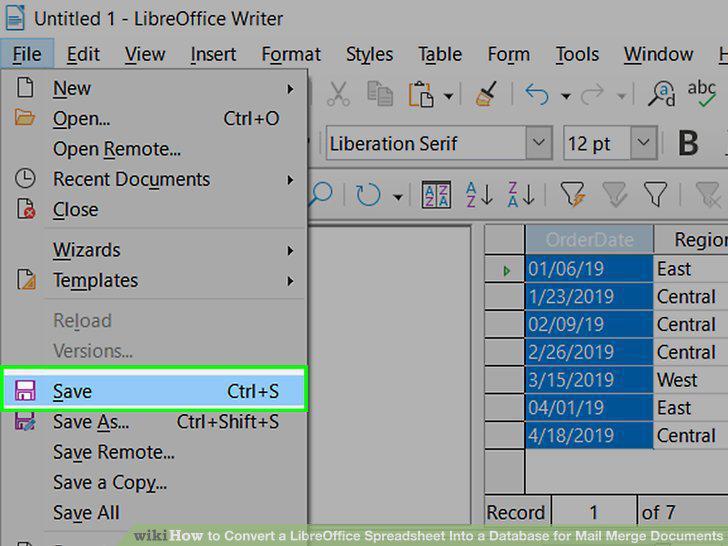Screen dimensions: 728x546
Task: Click the Paste clipboard icon
Action: point(421,95)
